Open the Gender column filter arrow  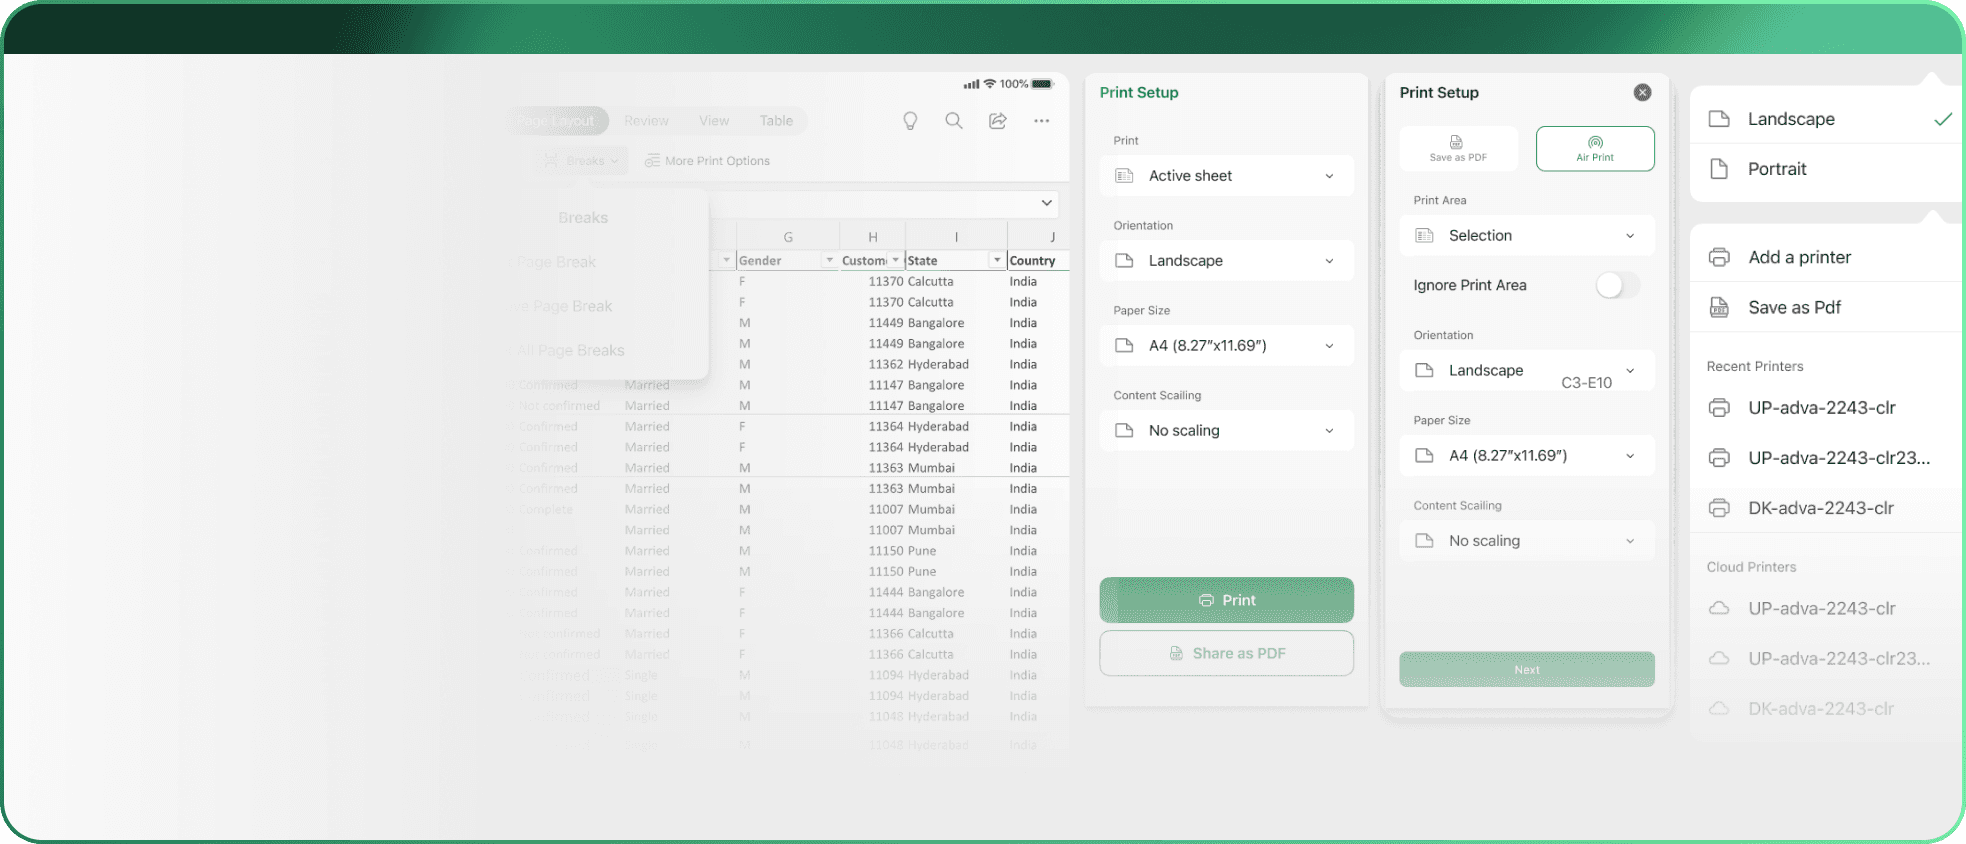[829, 260]
